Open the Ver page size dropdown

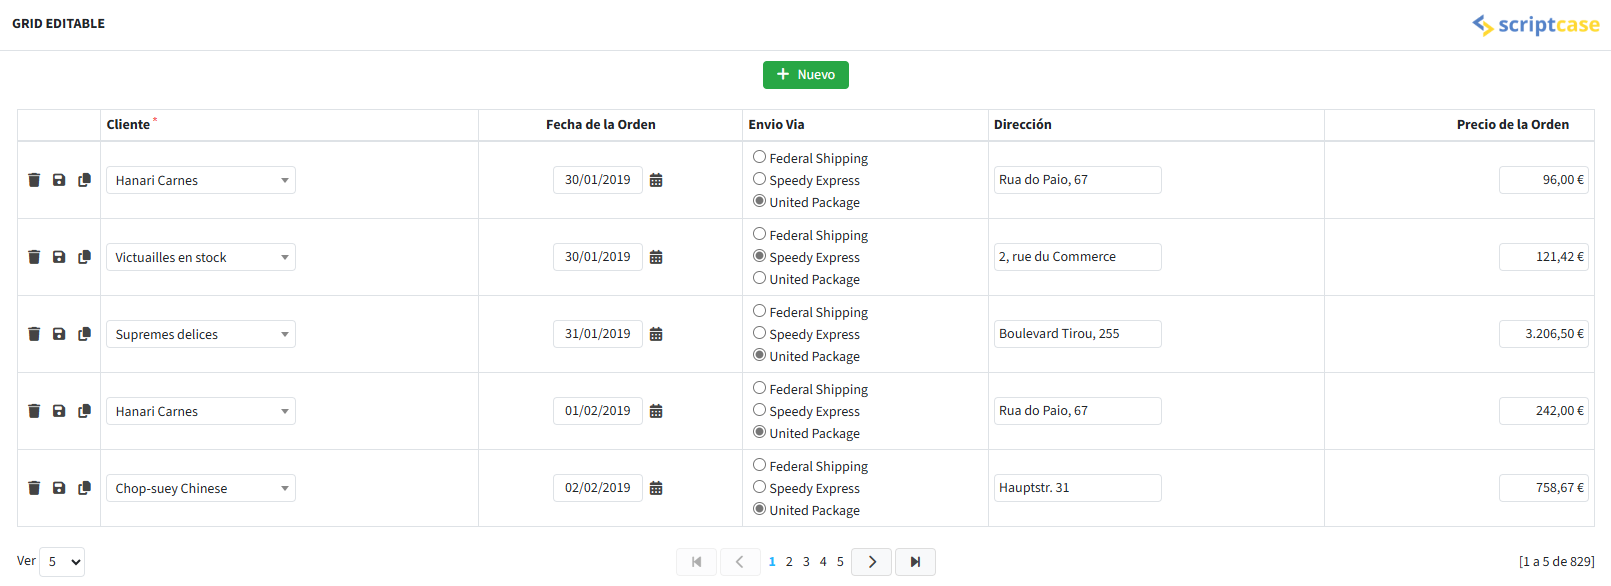point(63,561)
